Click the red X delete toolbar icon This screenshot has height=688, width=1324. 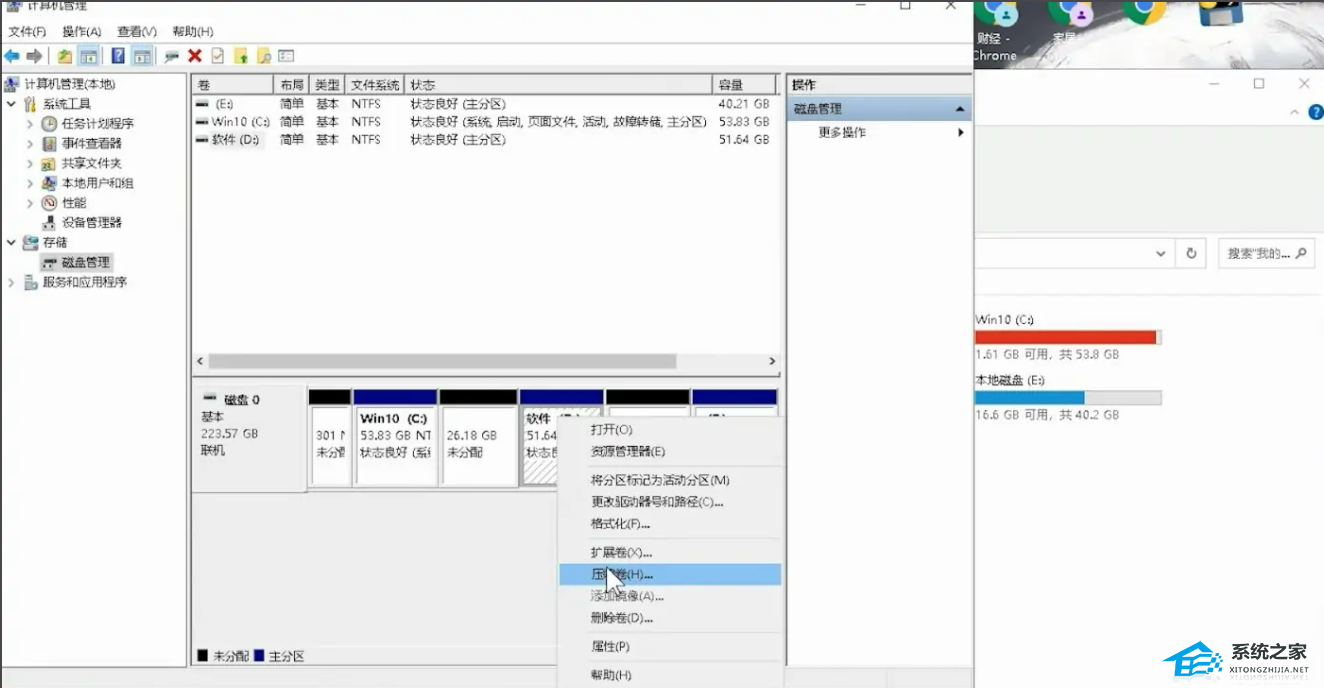195,56
